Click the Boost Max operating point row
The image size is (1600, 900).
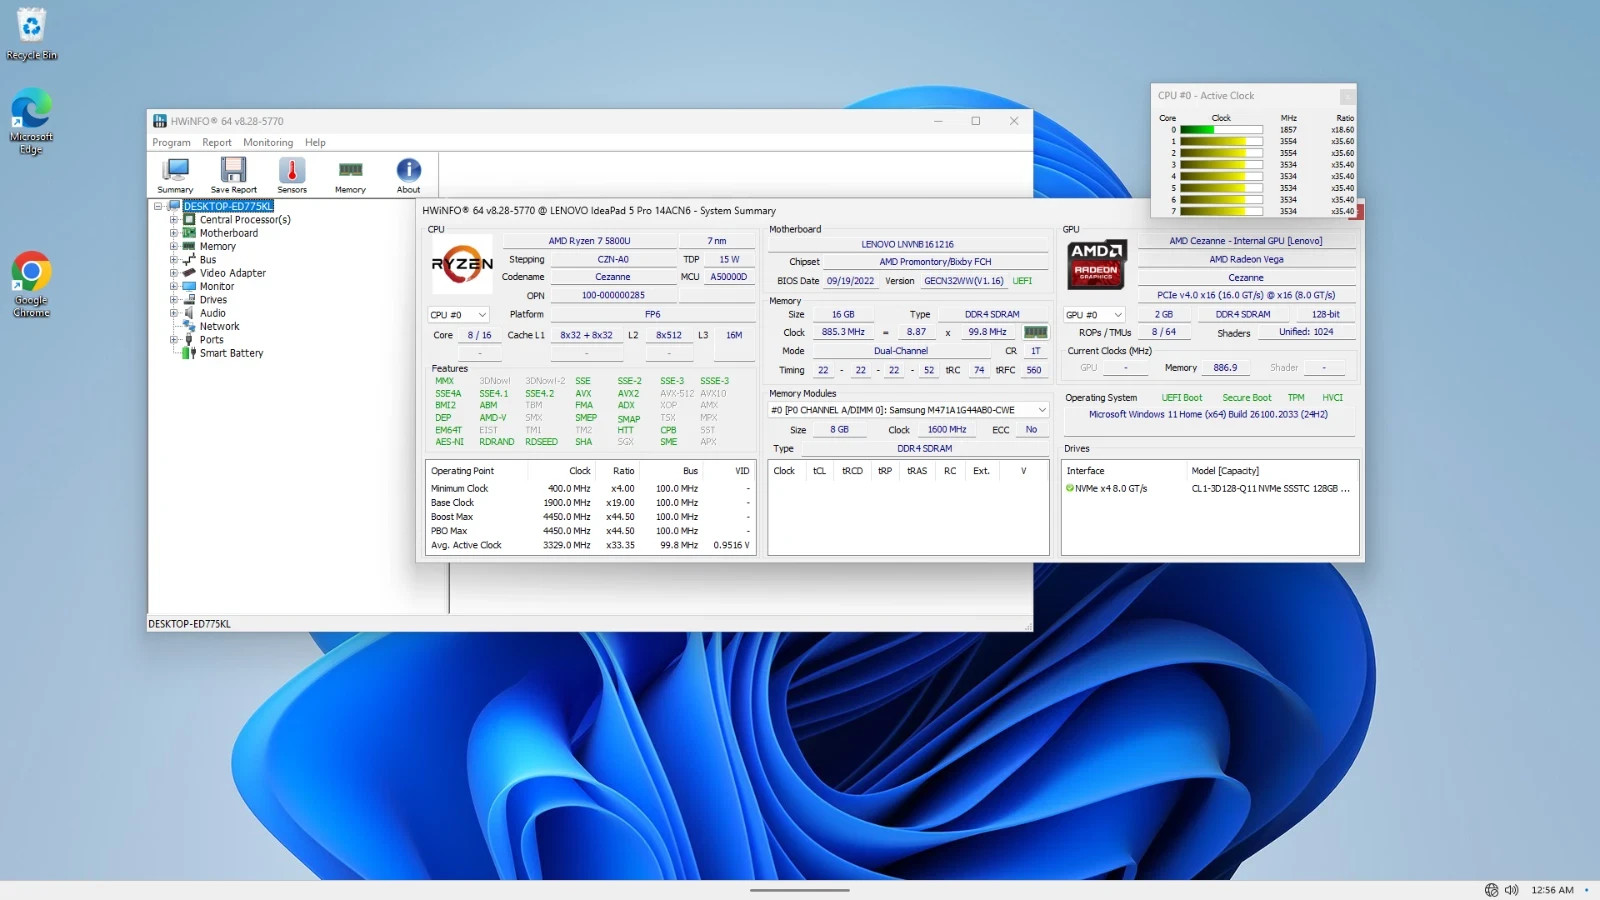[590, 517]
